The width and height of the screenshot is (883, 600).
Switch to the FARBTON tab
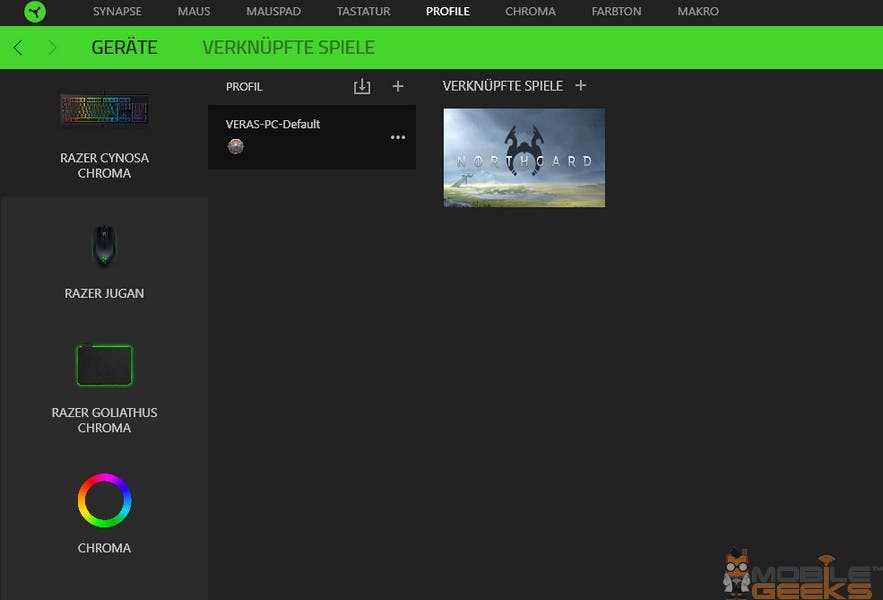click(616, 11)
